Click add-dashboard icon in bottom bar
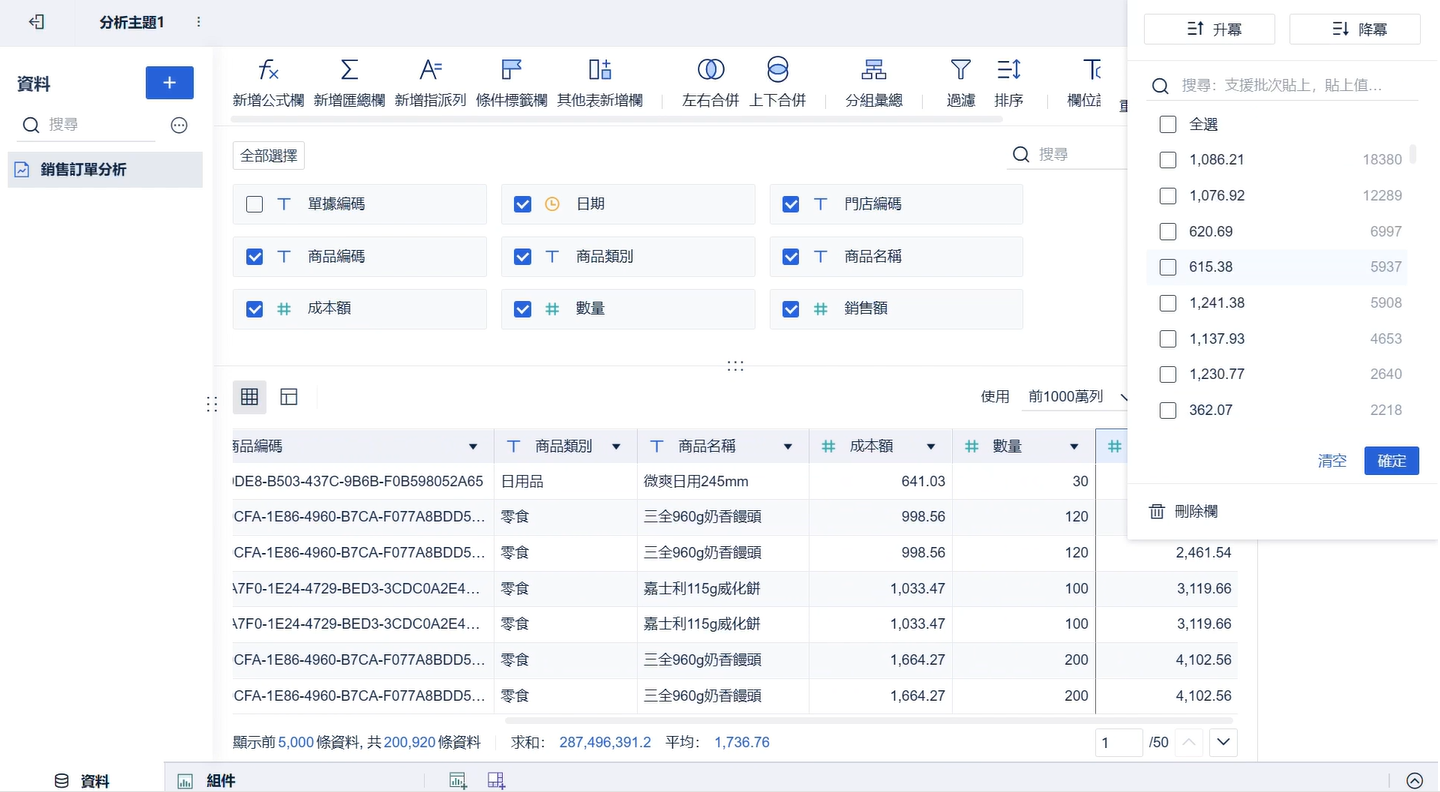1440x792 pixels. (496, 781)
